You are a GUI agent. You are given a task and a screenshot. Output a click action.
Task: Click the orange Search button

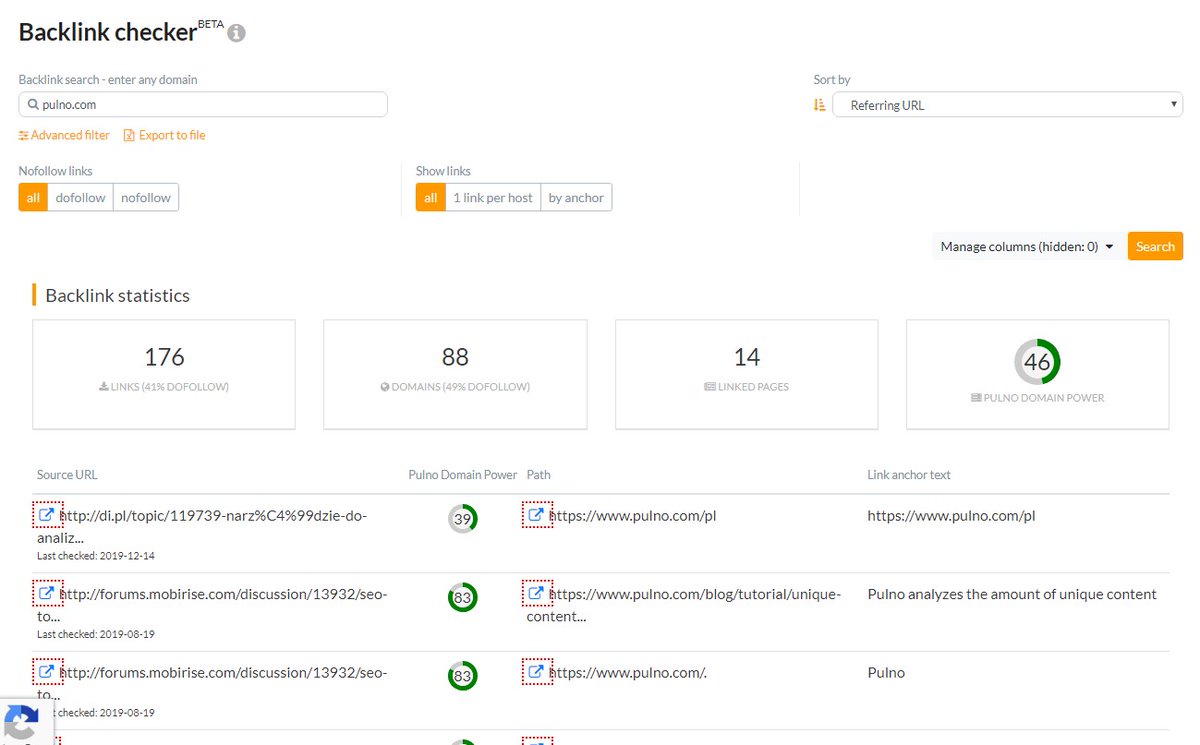(x=1155, y=246)
